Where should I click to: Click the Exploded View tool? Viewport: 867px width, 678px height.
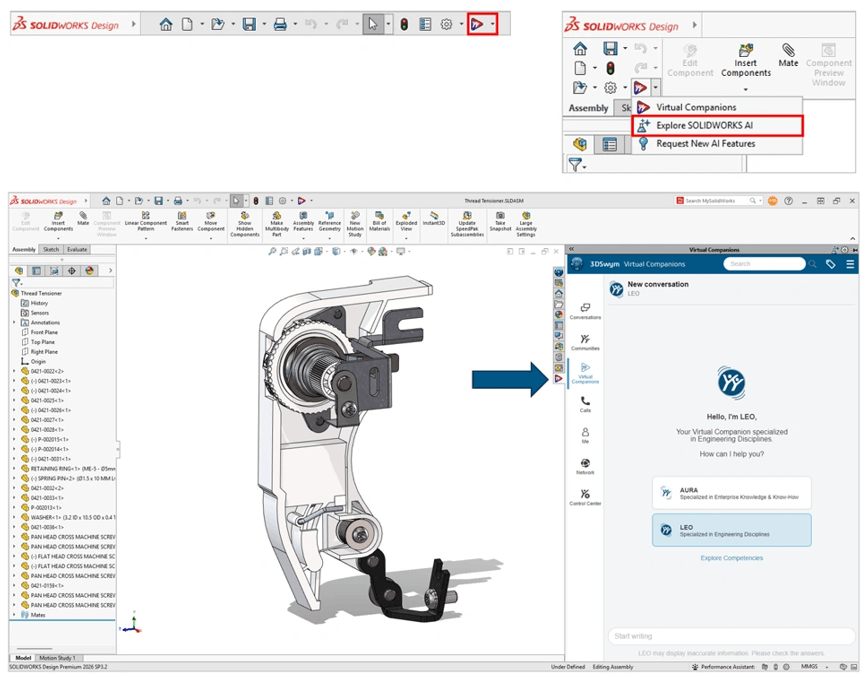[x=406, y=222]
